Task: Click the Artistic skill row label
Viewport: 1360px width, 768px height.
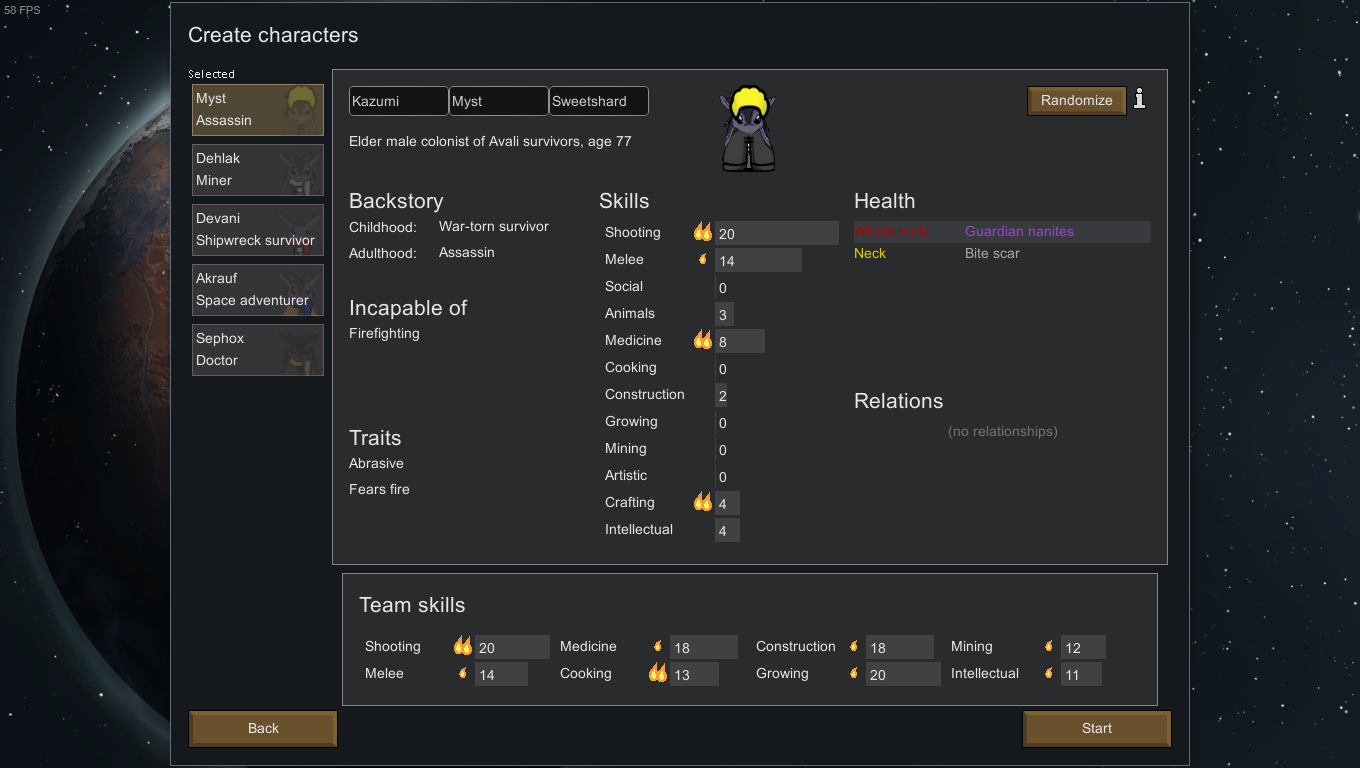Action: click(x=626, y=475)
